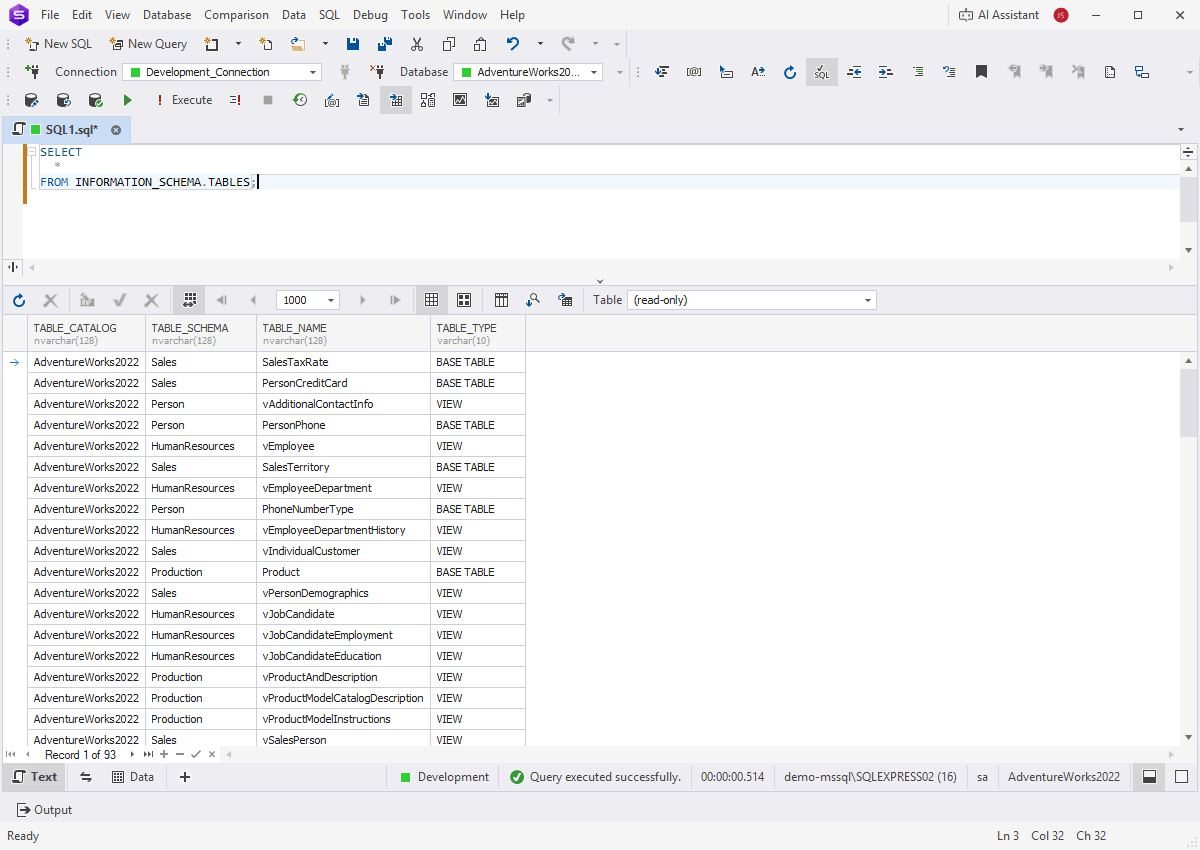Collapse editor pane using chevron below editor
The image size is (1200, 850).
click(x=600, y=281)
